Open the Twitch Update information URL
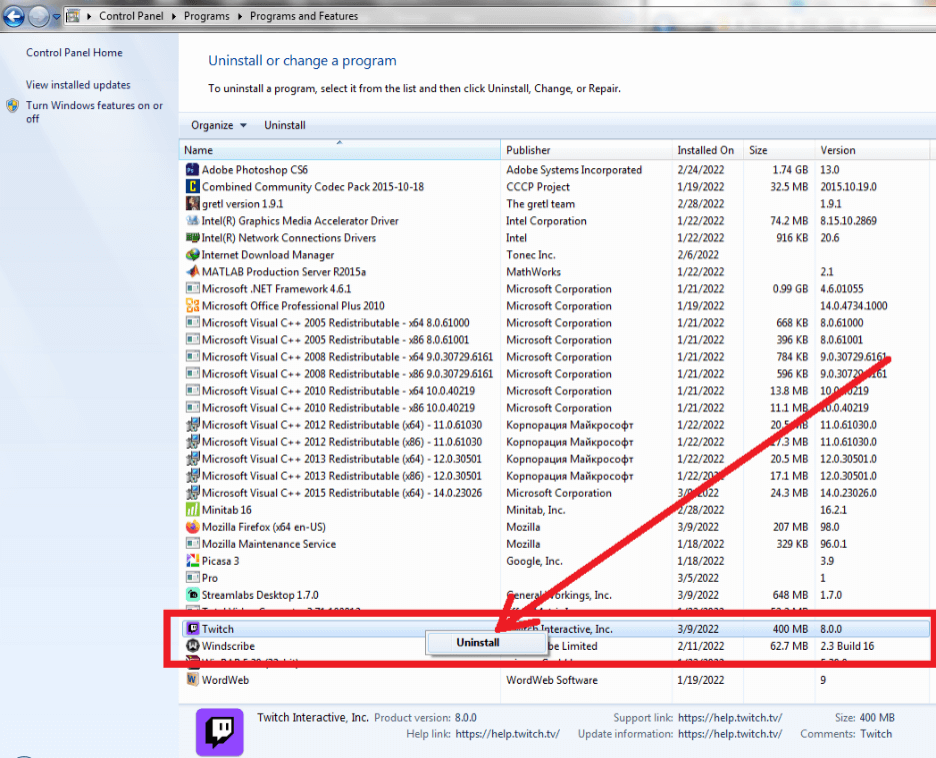Screen dimensions: 936x758 (730, 734)
